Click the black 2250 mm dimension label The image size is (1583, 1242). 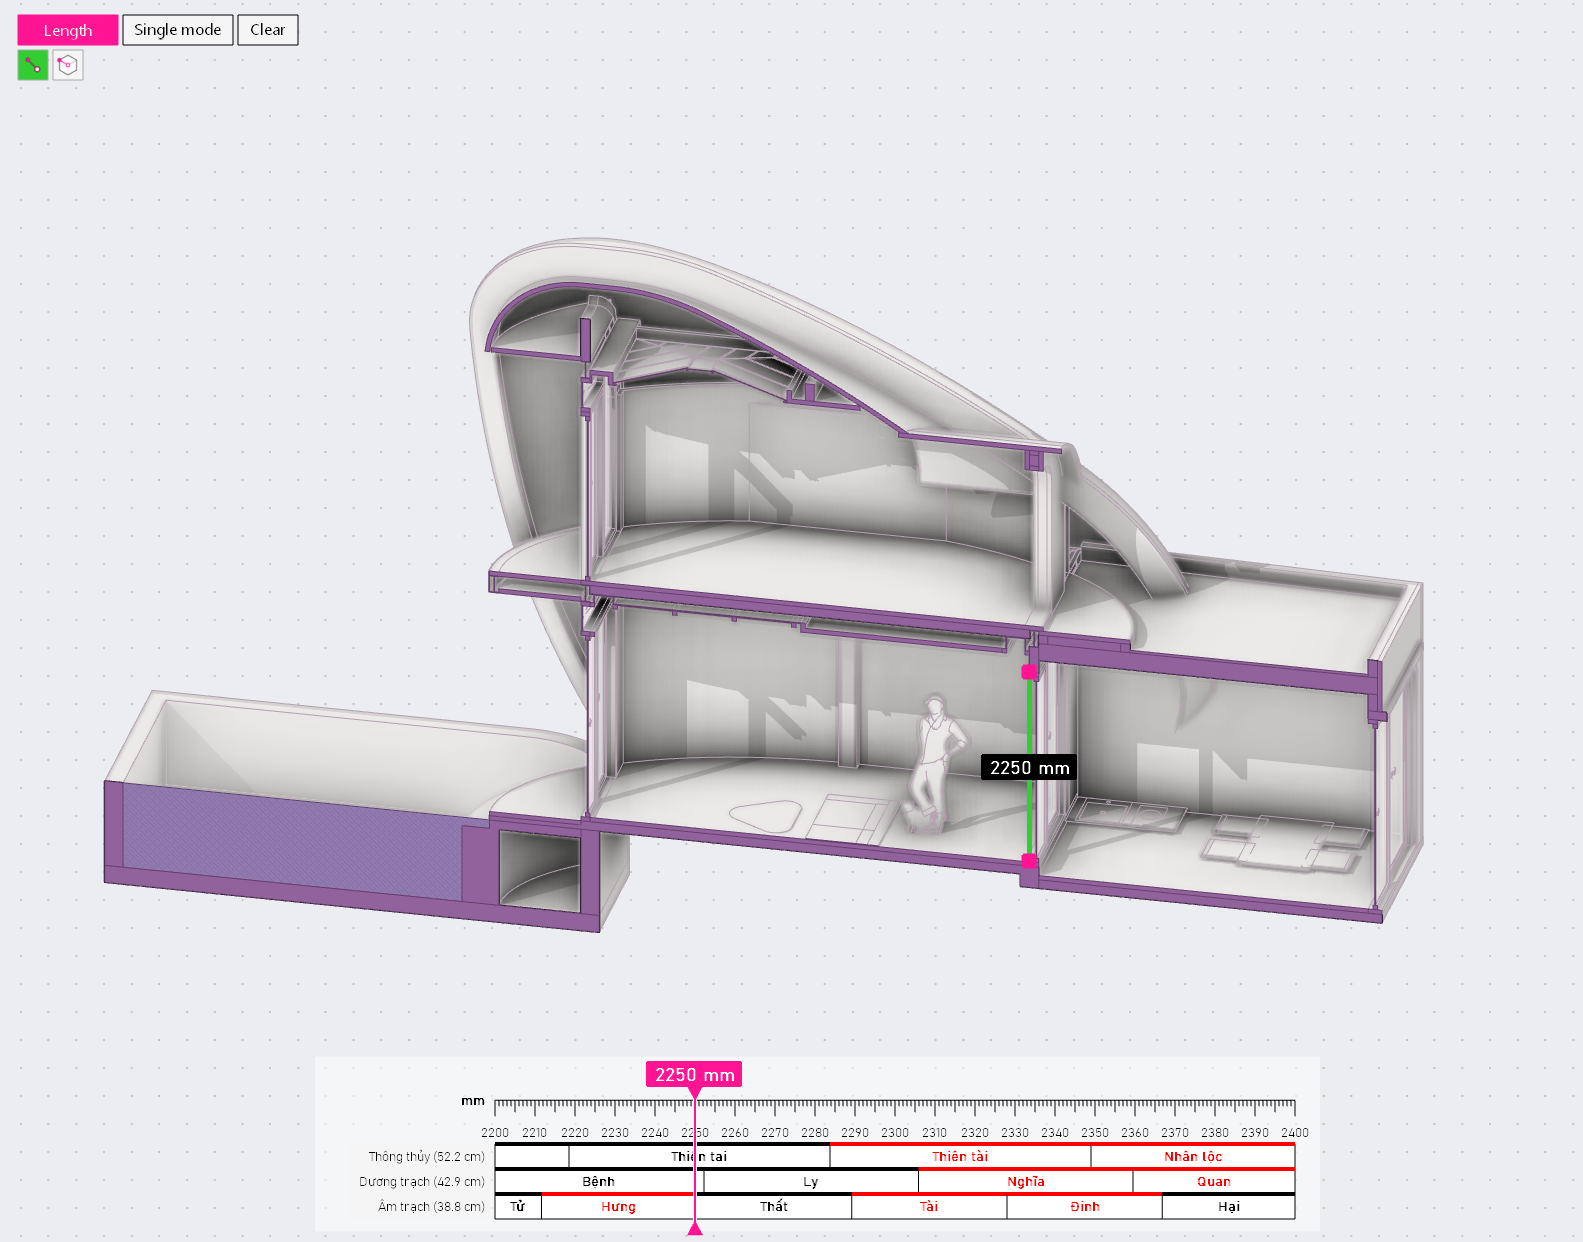pos(1029,768)
